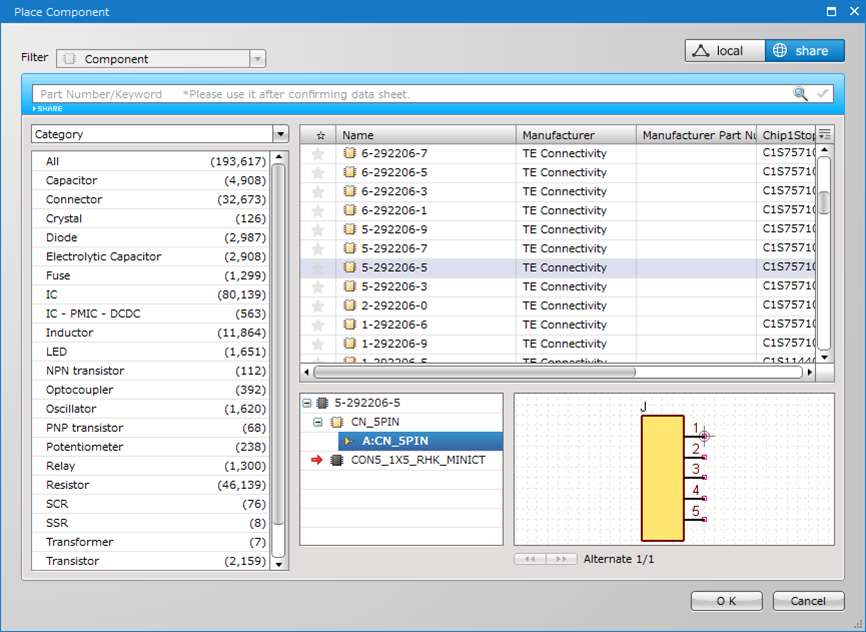
Task: Click the checkmark icon in search bar
Action: click(822, 94)
